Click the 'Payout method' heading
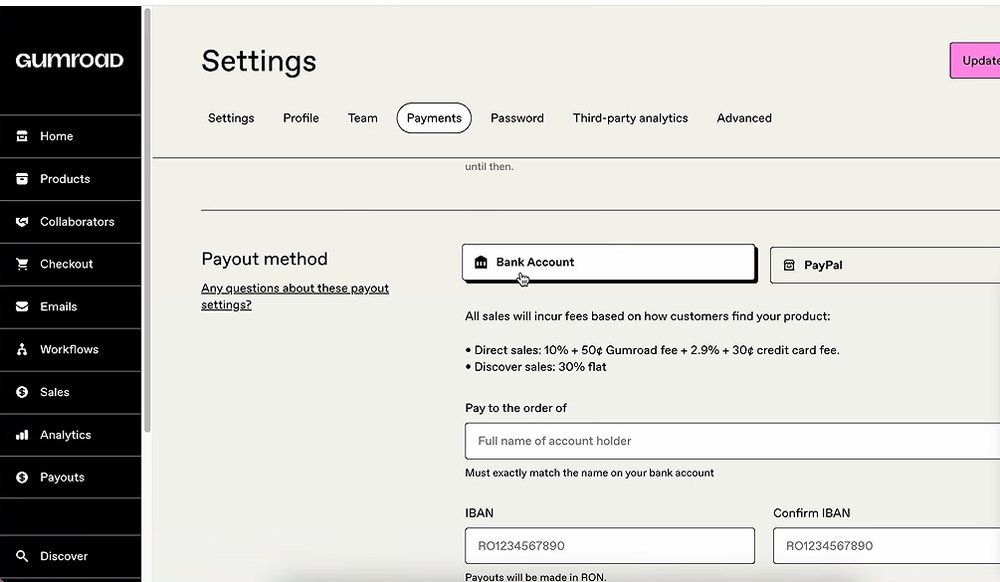This screenshot has height=582, width=1000. [x=265, y=259]
